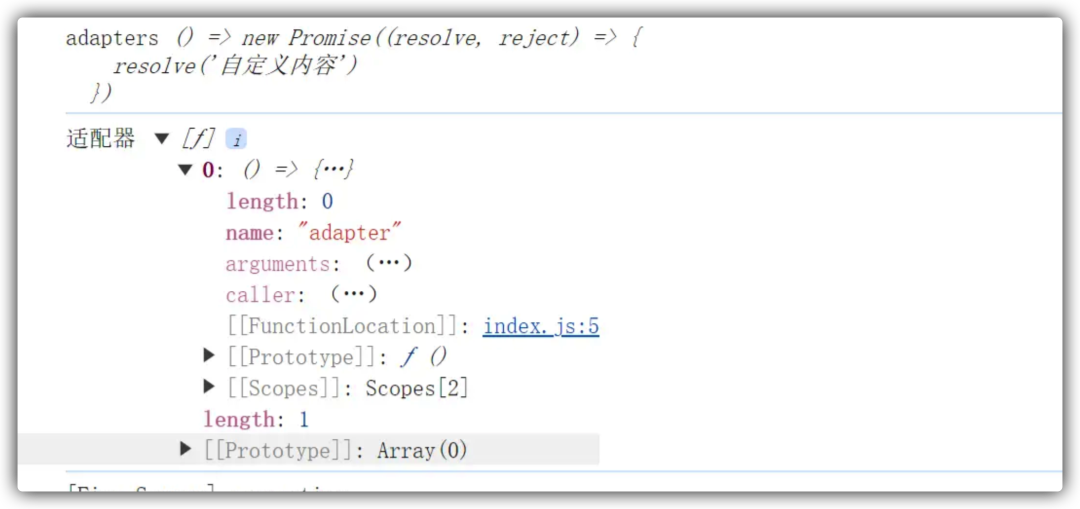Click the blue info icon beside [f]
Image resolution: width=1080 pixels, height=509 pixels.
[236, 140]
